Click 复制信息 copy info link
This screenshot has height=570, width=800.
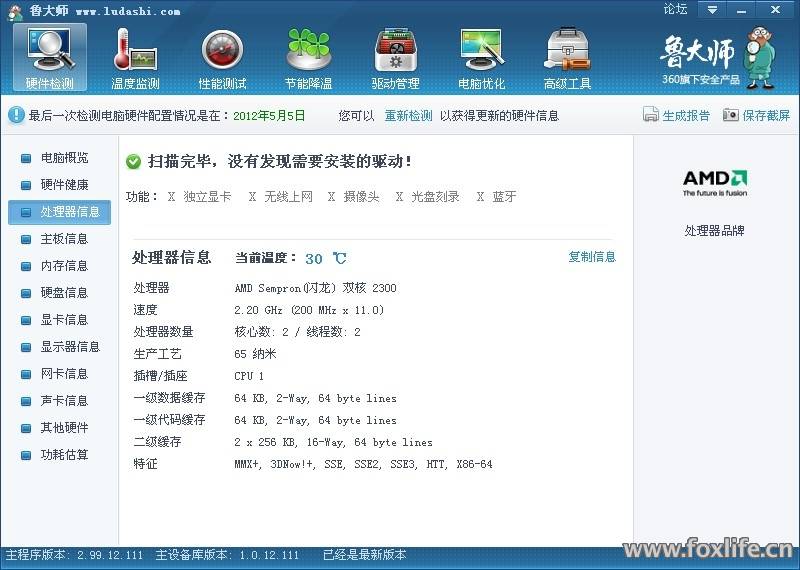592,257
